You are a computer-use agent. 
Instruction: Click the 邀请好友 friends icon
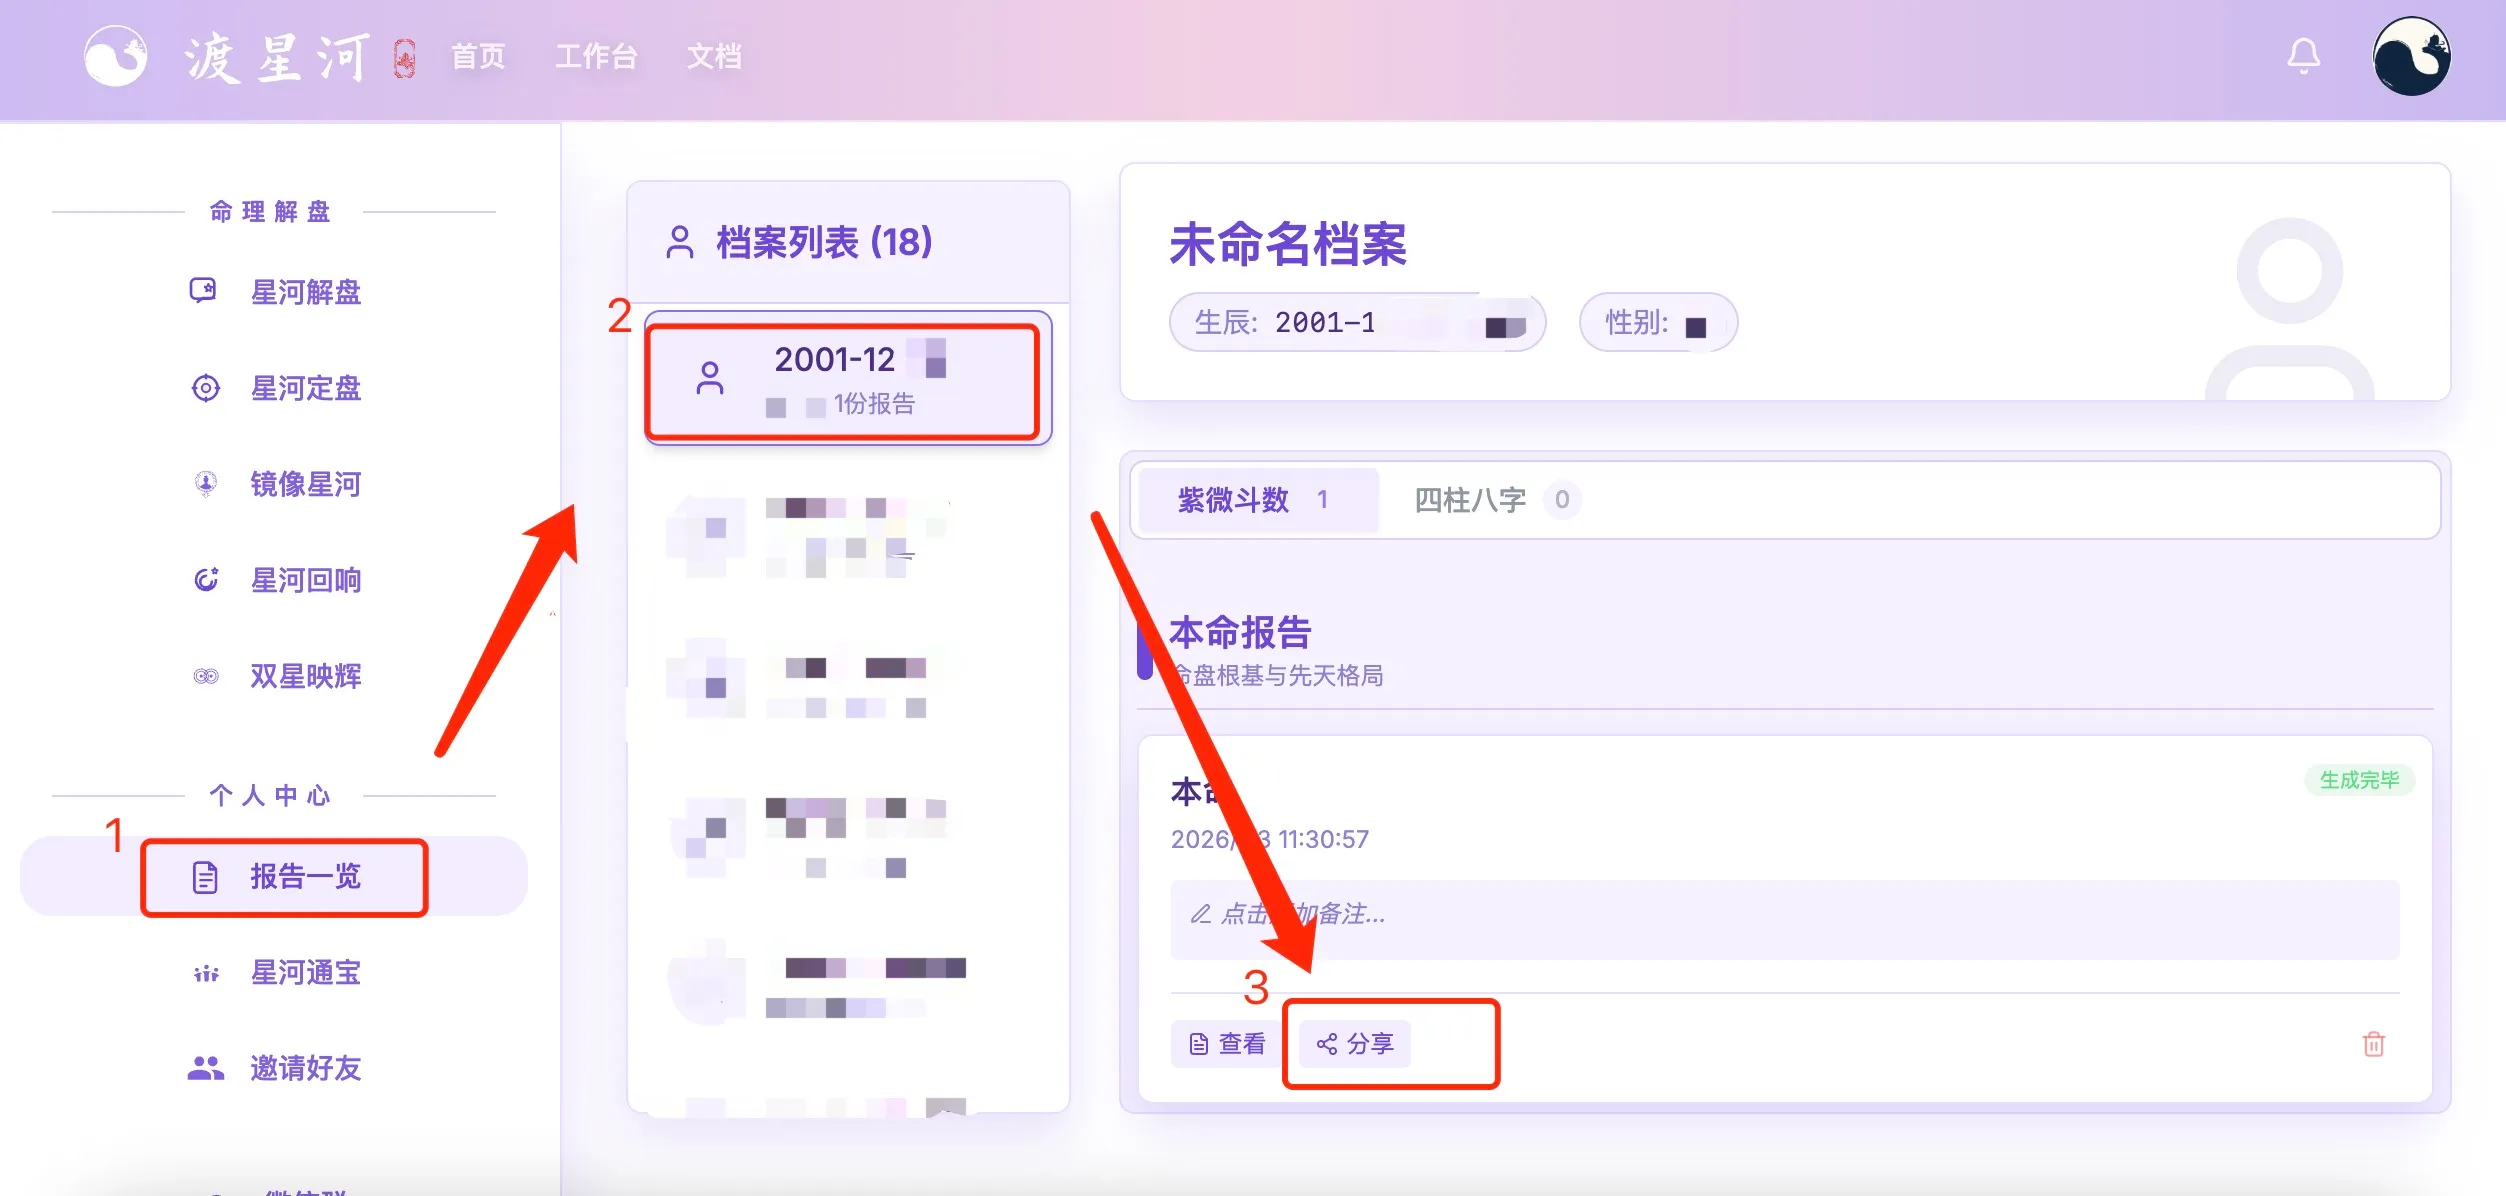tap(205, 1068)
